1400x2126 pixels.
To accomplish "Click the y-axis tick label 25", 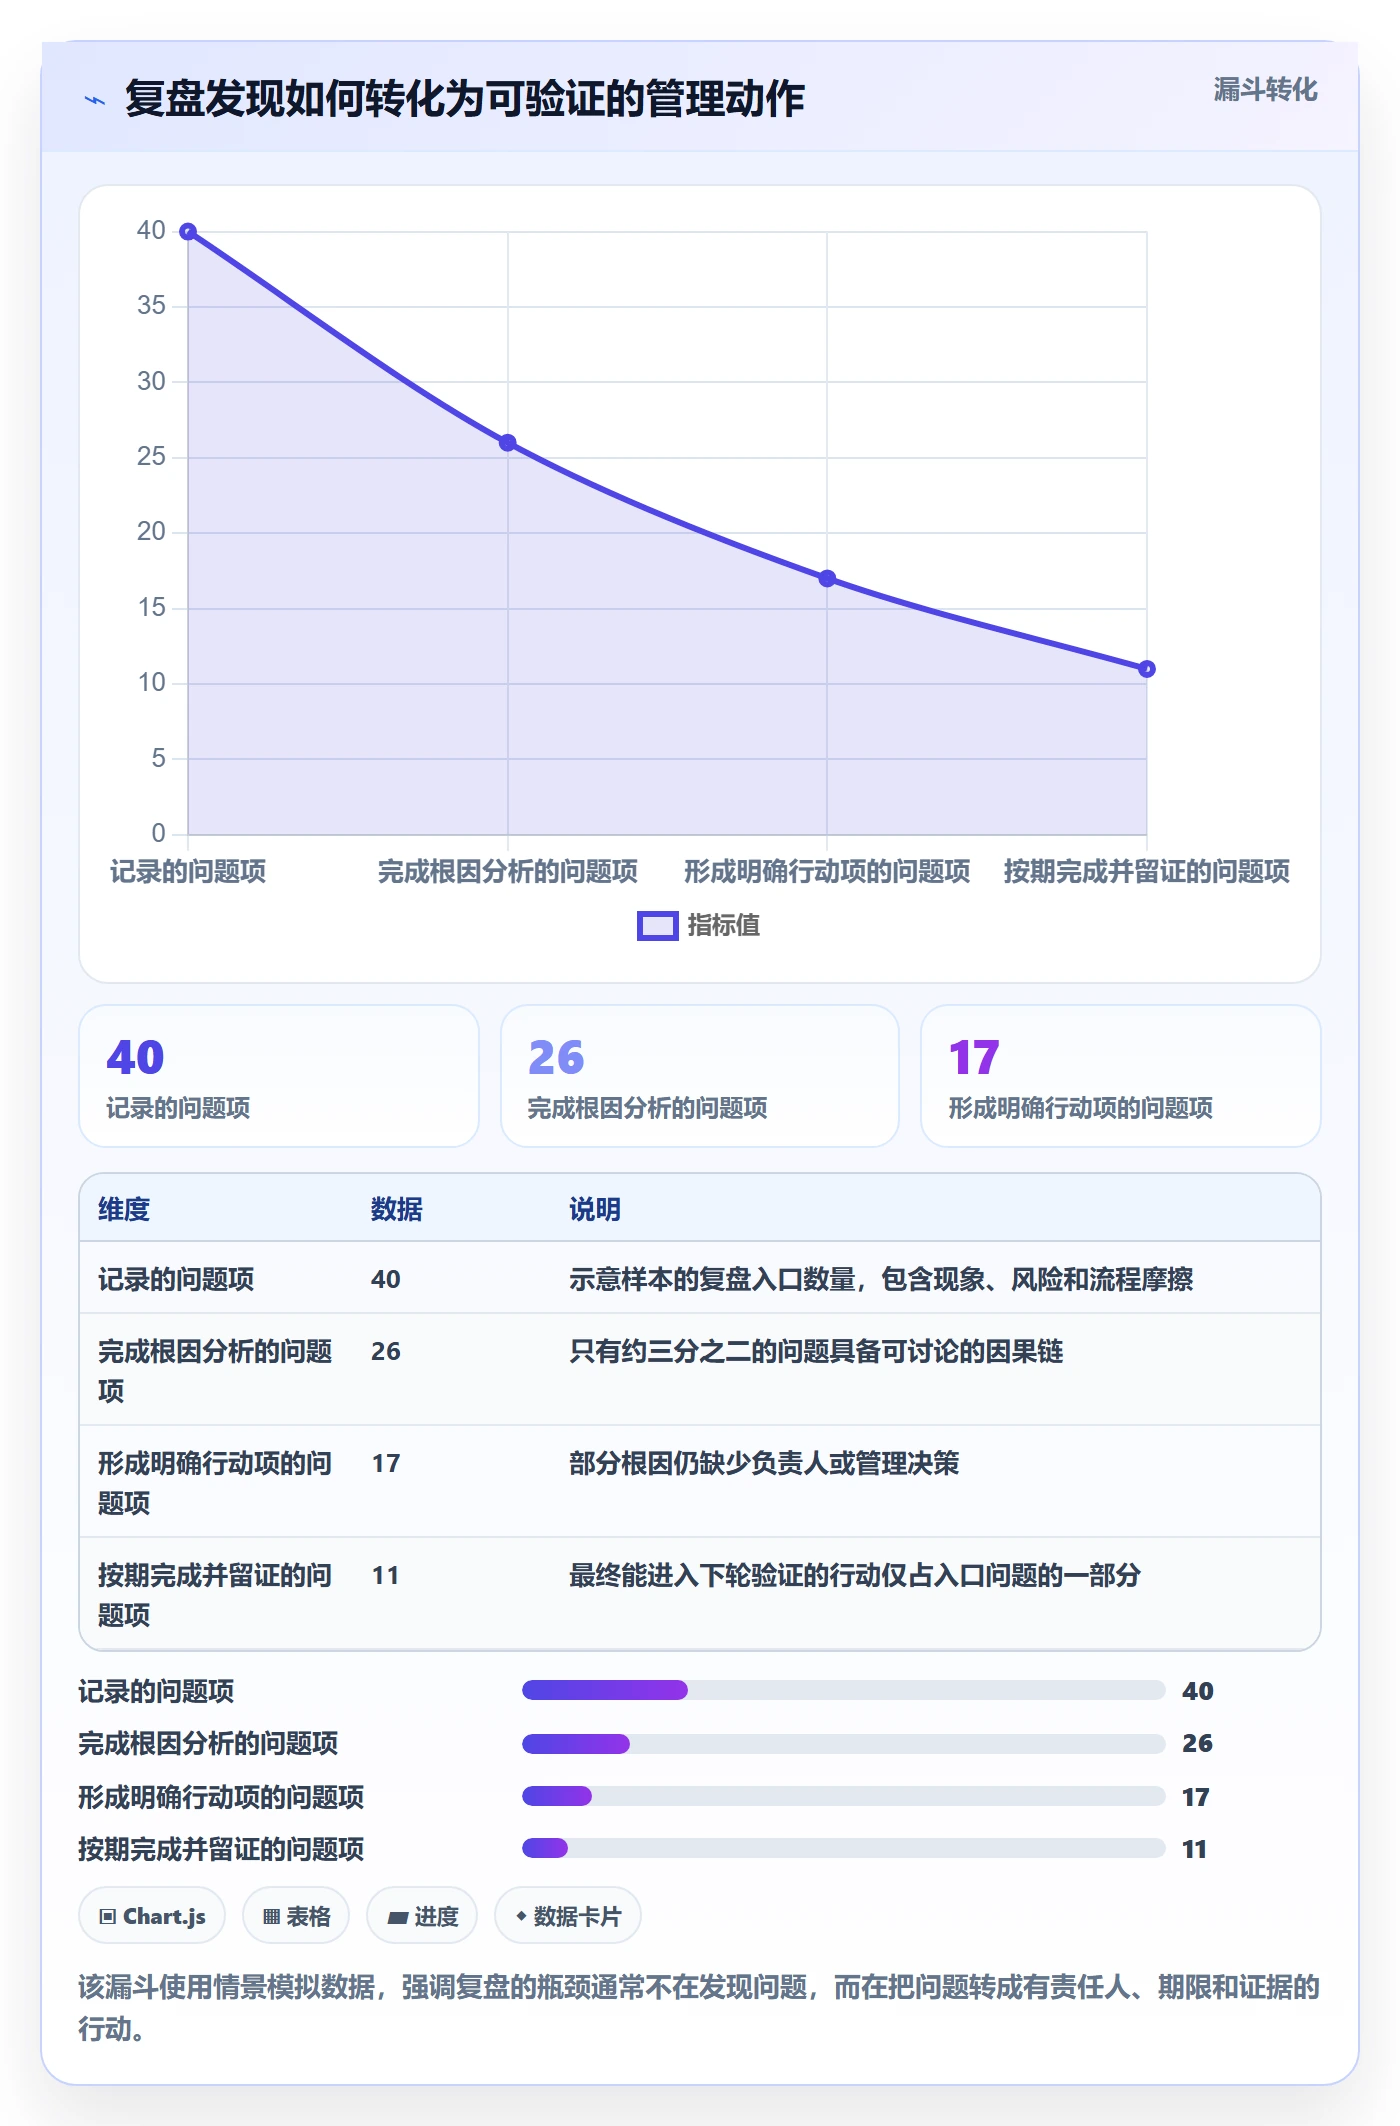I will pos(151,457).
